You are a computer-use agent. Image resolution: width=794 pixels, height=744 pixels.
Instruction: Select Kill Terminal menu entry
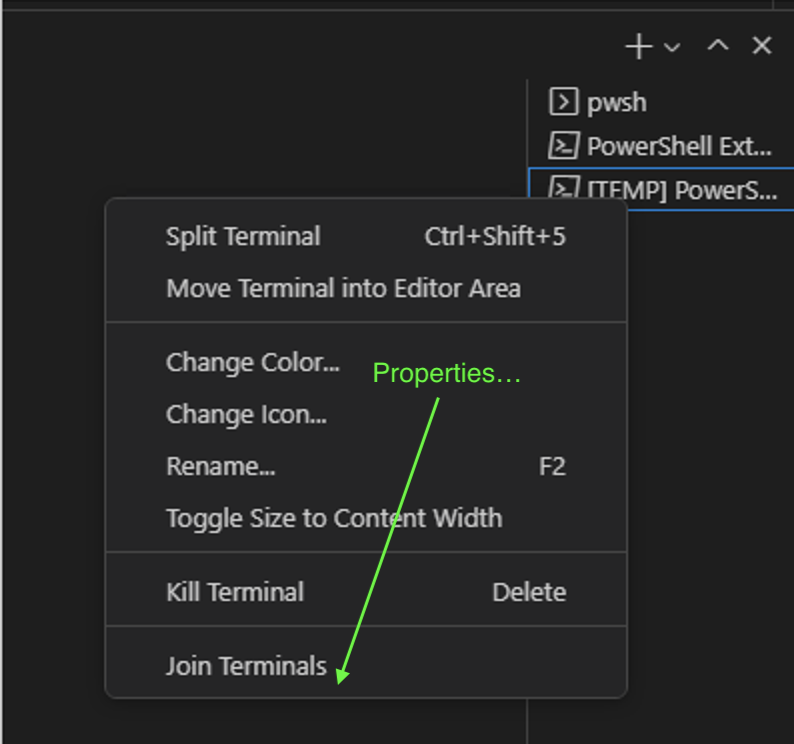coord(366,592)
